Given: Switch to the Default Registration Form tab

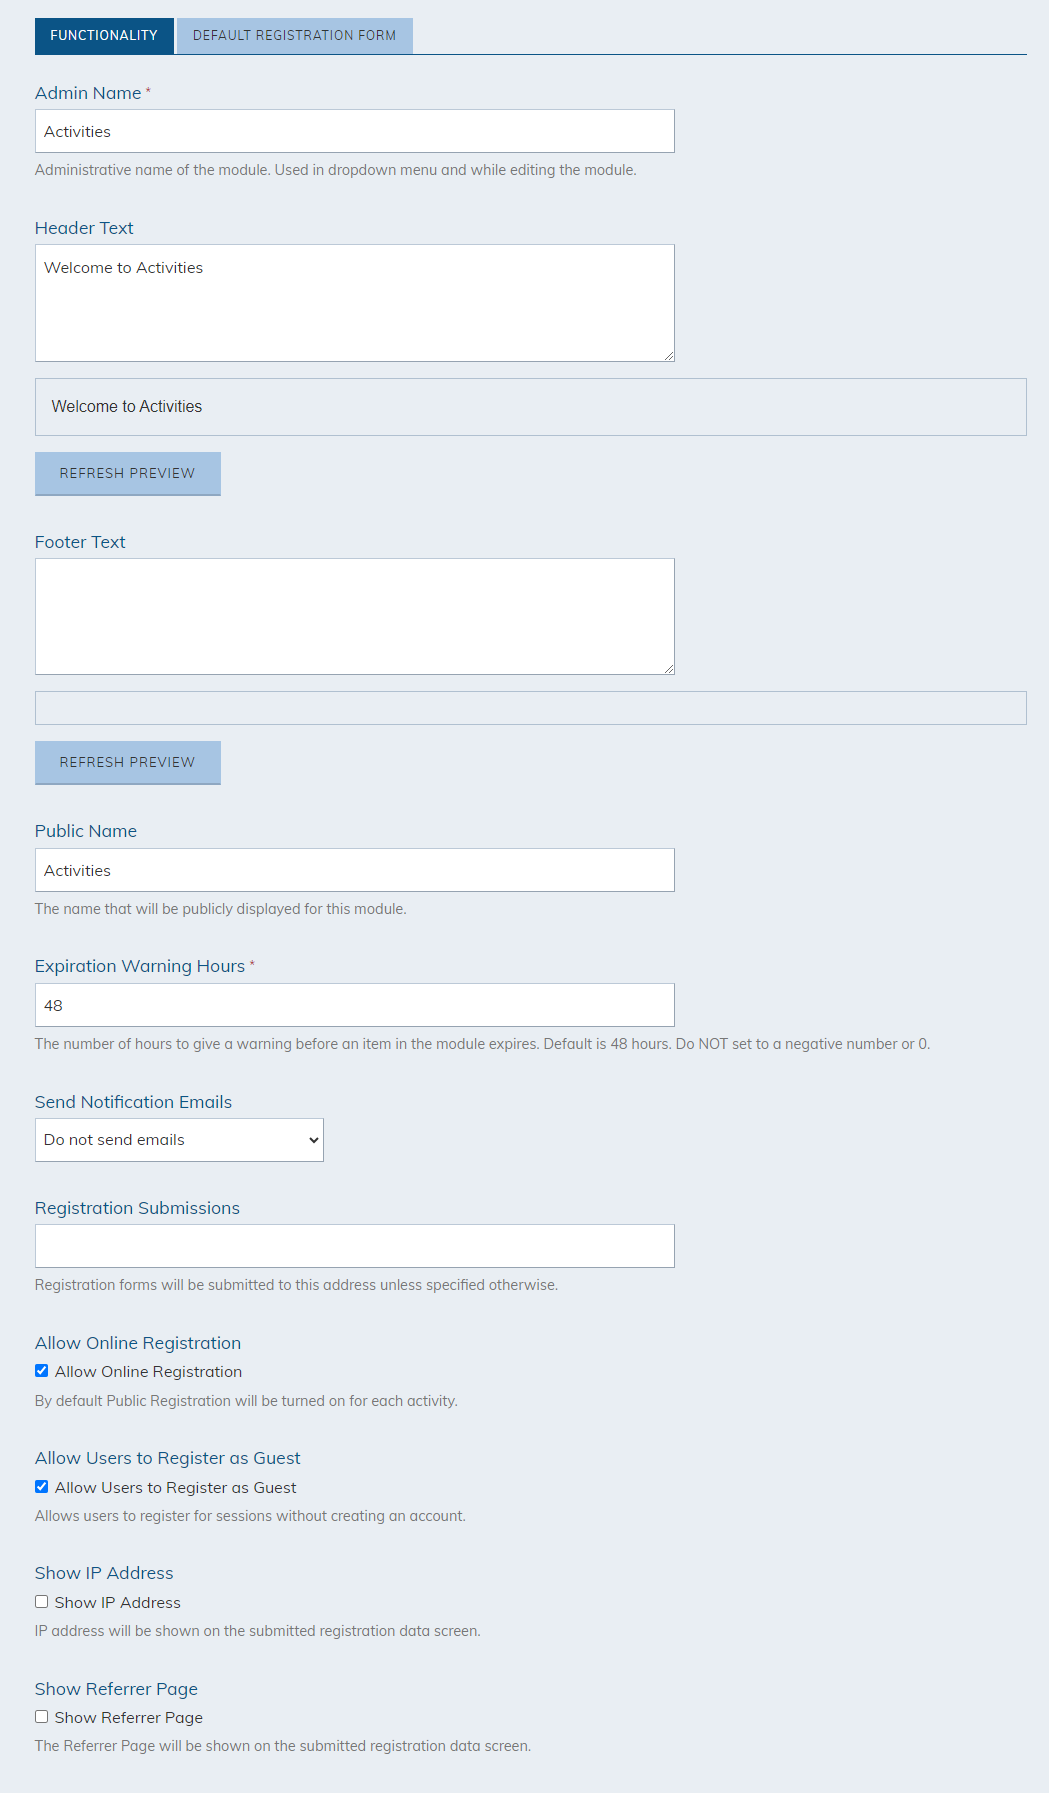Looking at the screenshot, I should 294,35.
